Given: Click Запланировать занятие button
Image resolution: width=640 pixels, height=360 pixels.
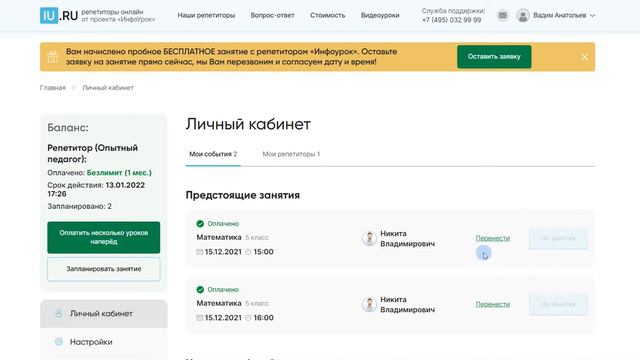Looking at the screenshot, I should 104,269.
